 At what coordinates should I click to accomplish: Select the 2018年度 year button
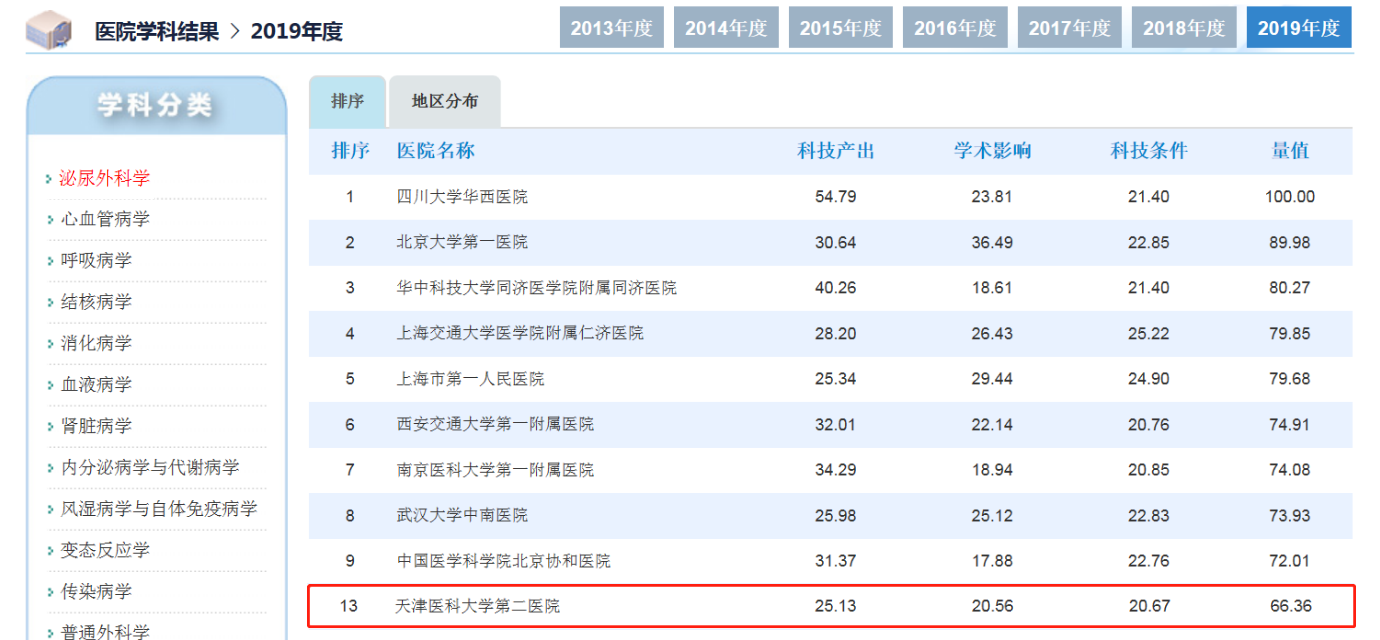1184,28
